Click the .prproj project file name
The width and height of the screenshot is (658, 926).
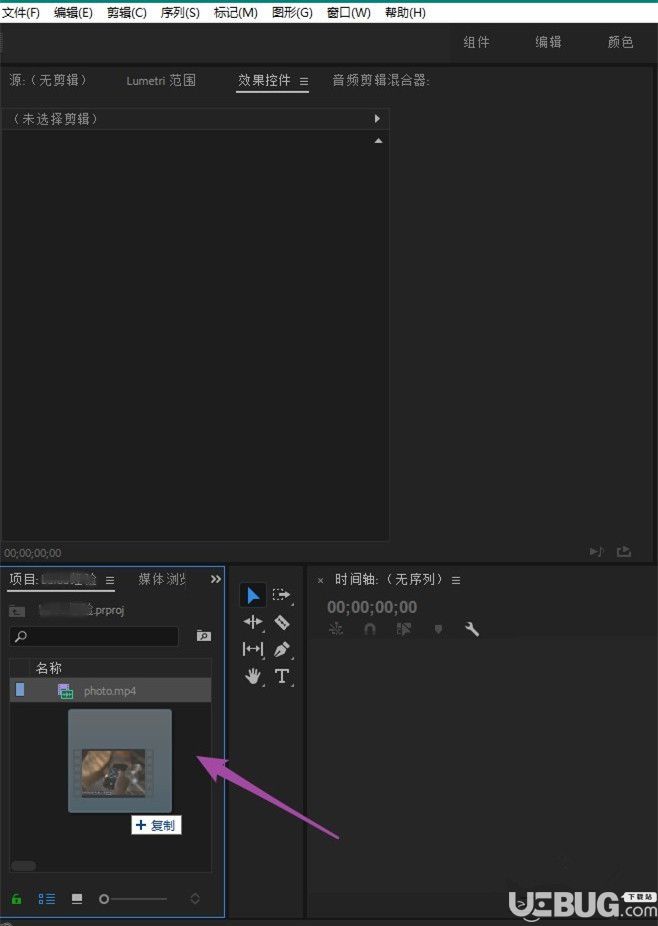[x=82, y=610]
